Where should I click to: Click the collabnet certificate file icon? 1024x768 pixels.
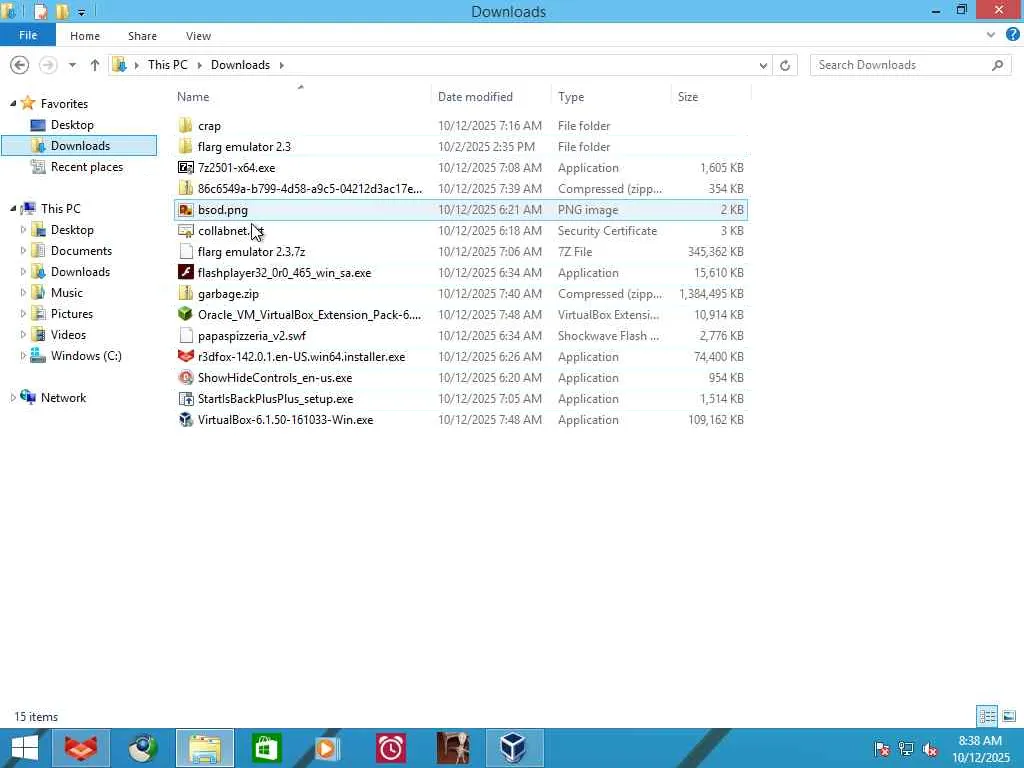[x=185, y=231]
